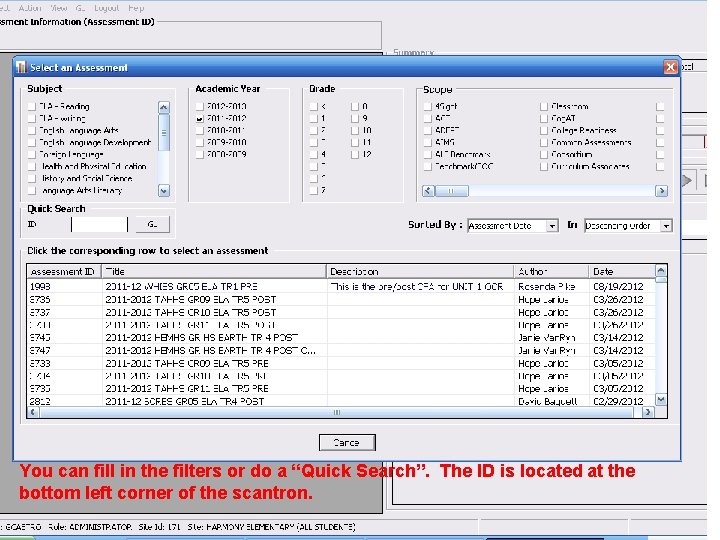The width and height of the screenshot is (720, 540).
Task: Check the English Language Development subject
Action: click(x=32, y=142)
